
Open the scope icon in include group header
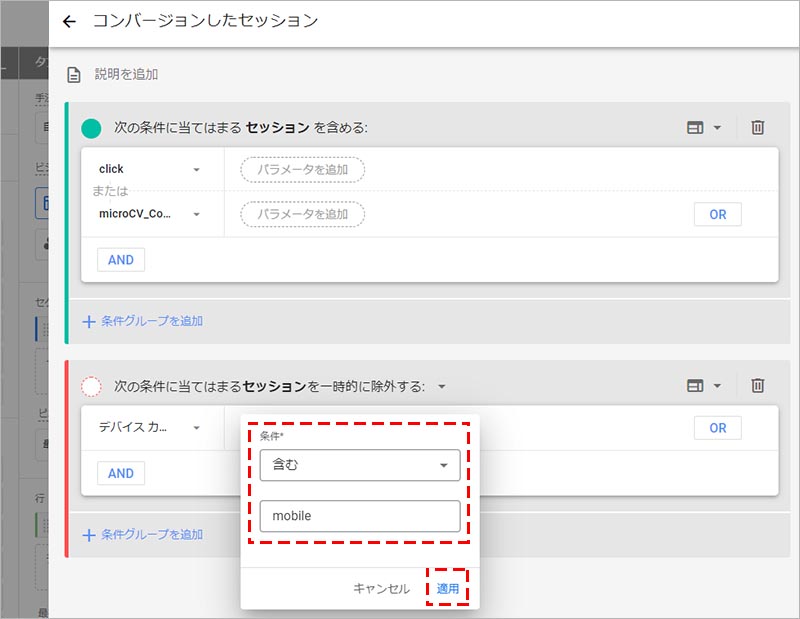[x=704, y=127]
